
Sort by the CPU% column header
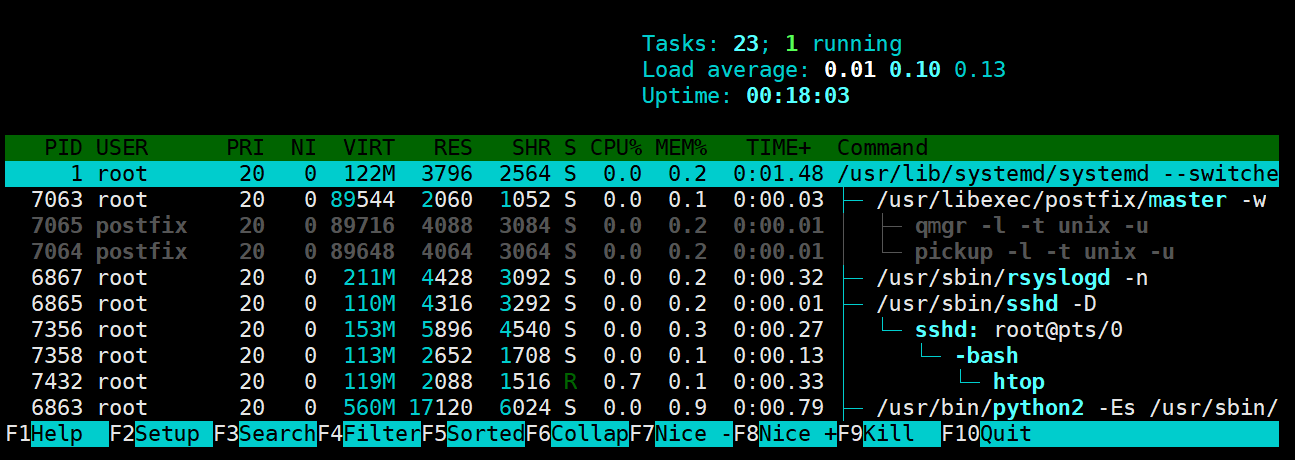[x=616, y=148]
